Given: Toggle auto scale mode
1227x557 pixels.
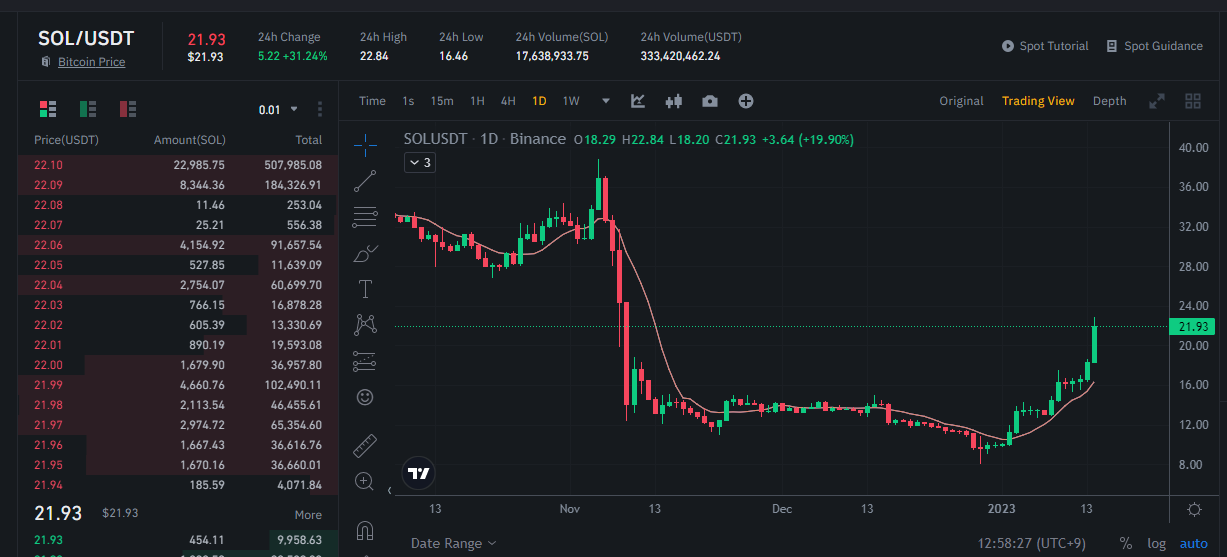Looking at the screenshot, I should [1194, 543].
